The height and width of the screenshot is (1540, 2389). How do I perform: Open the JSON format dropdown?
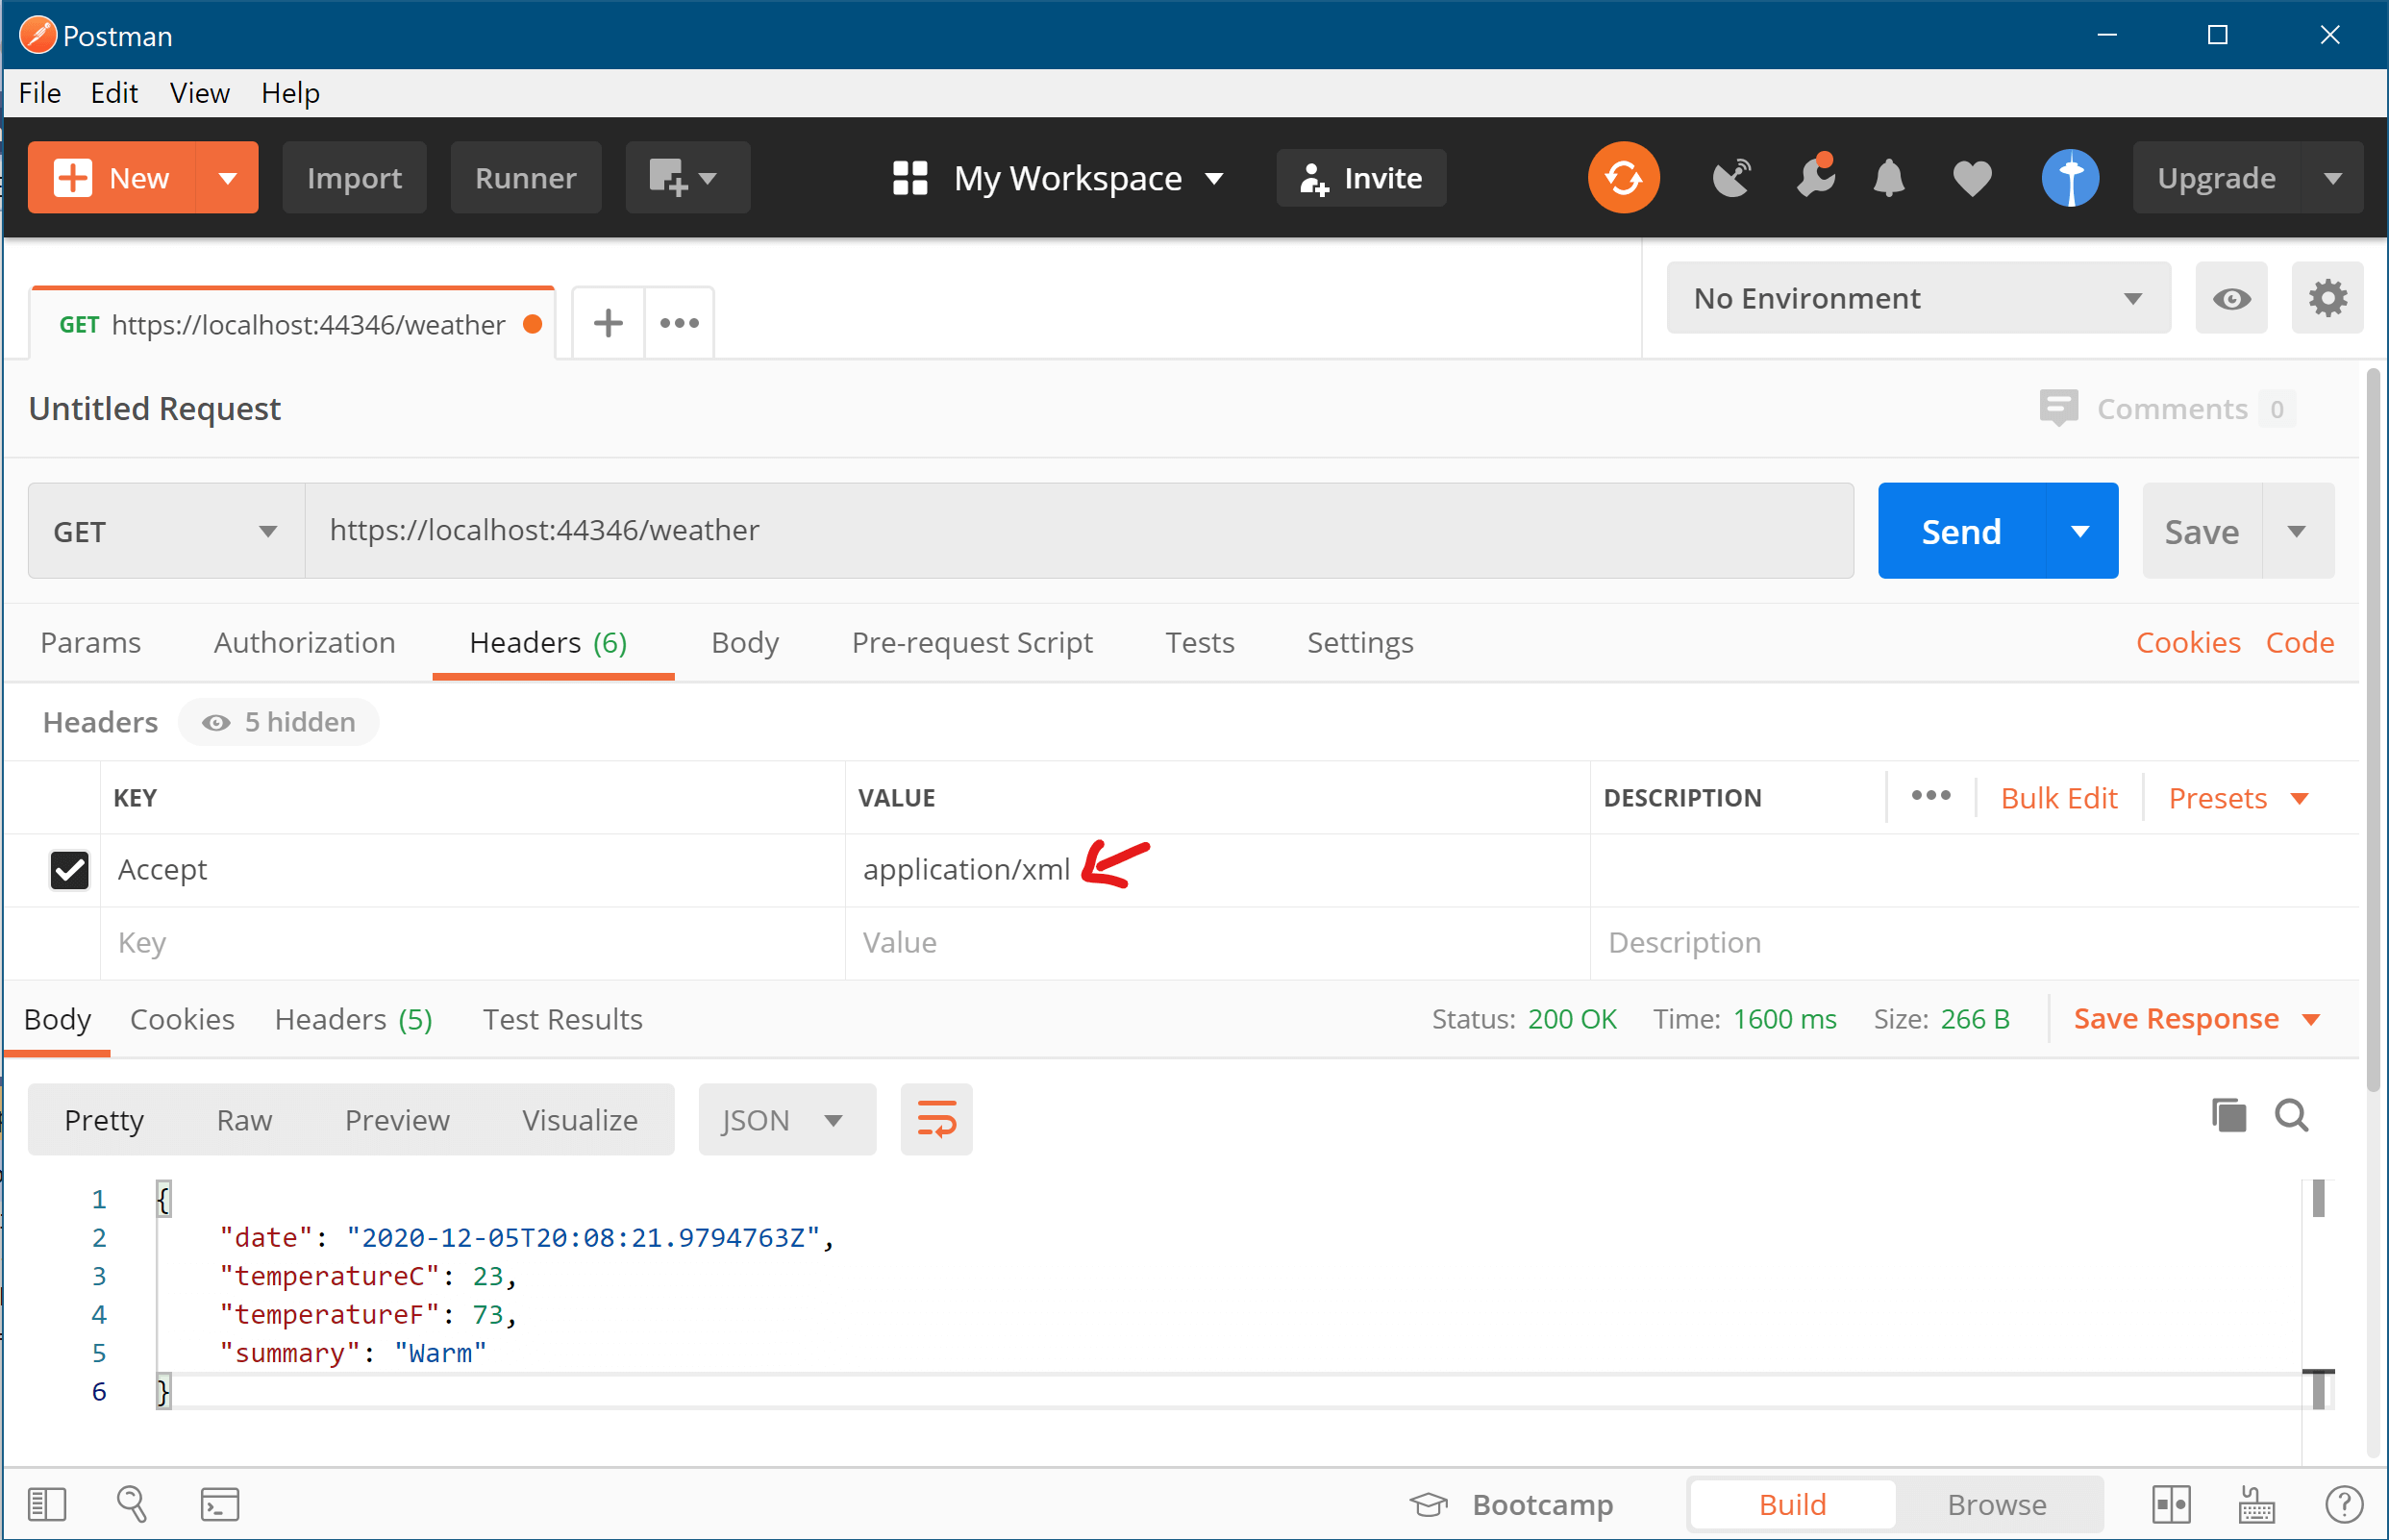(787, 1119)
